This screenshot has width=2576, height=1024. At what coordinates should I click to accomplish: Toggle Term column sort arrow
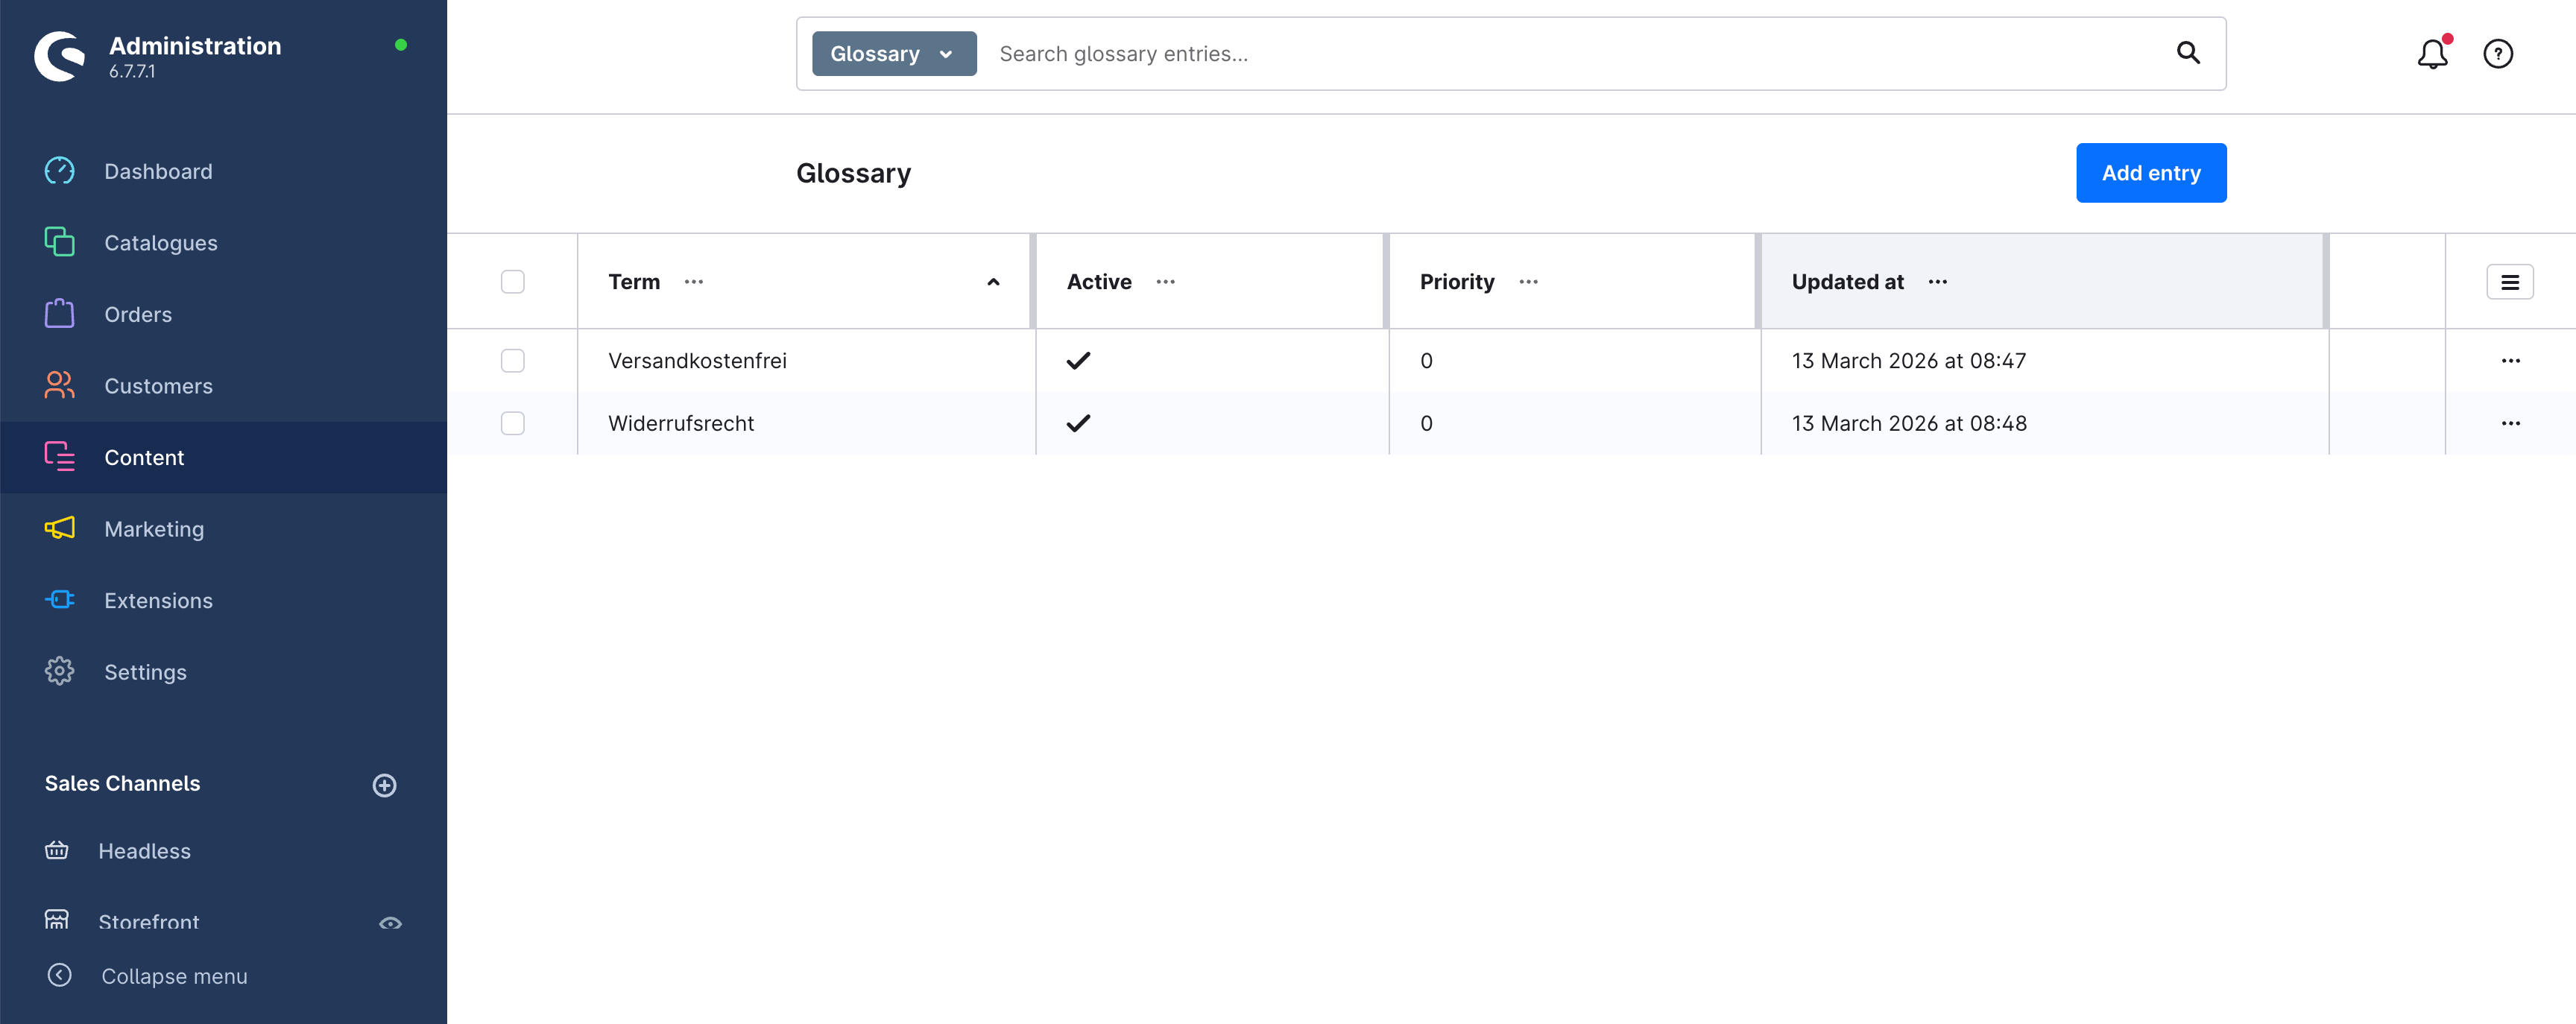click(993, 282)
